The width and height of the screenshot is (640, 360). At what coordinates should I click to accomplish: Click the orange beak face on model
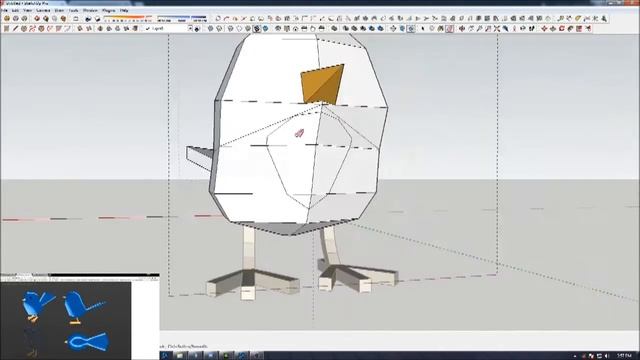coord(322,84)
